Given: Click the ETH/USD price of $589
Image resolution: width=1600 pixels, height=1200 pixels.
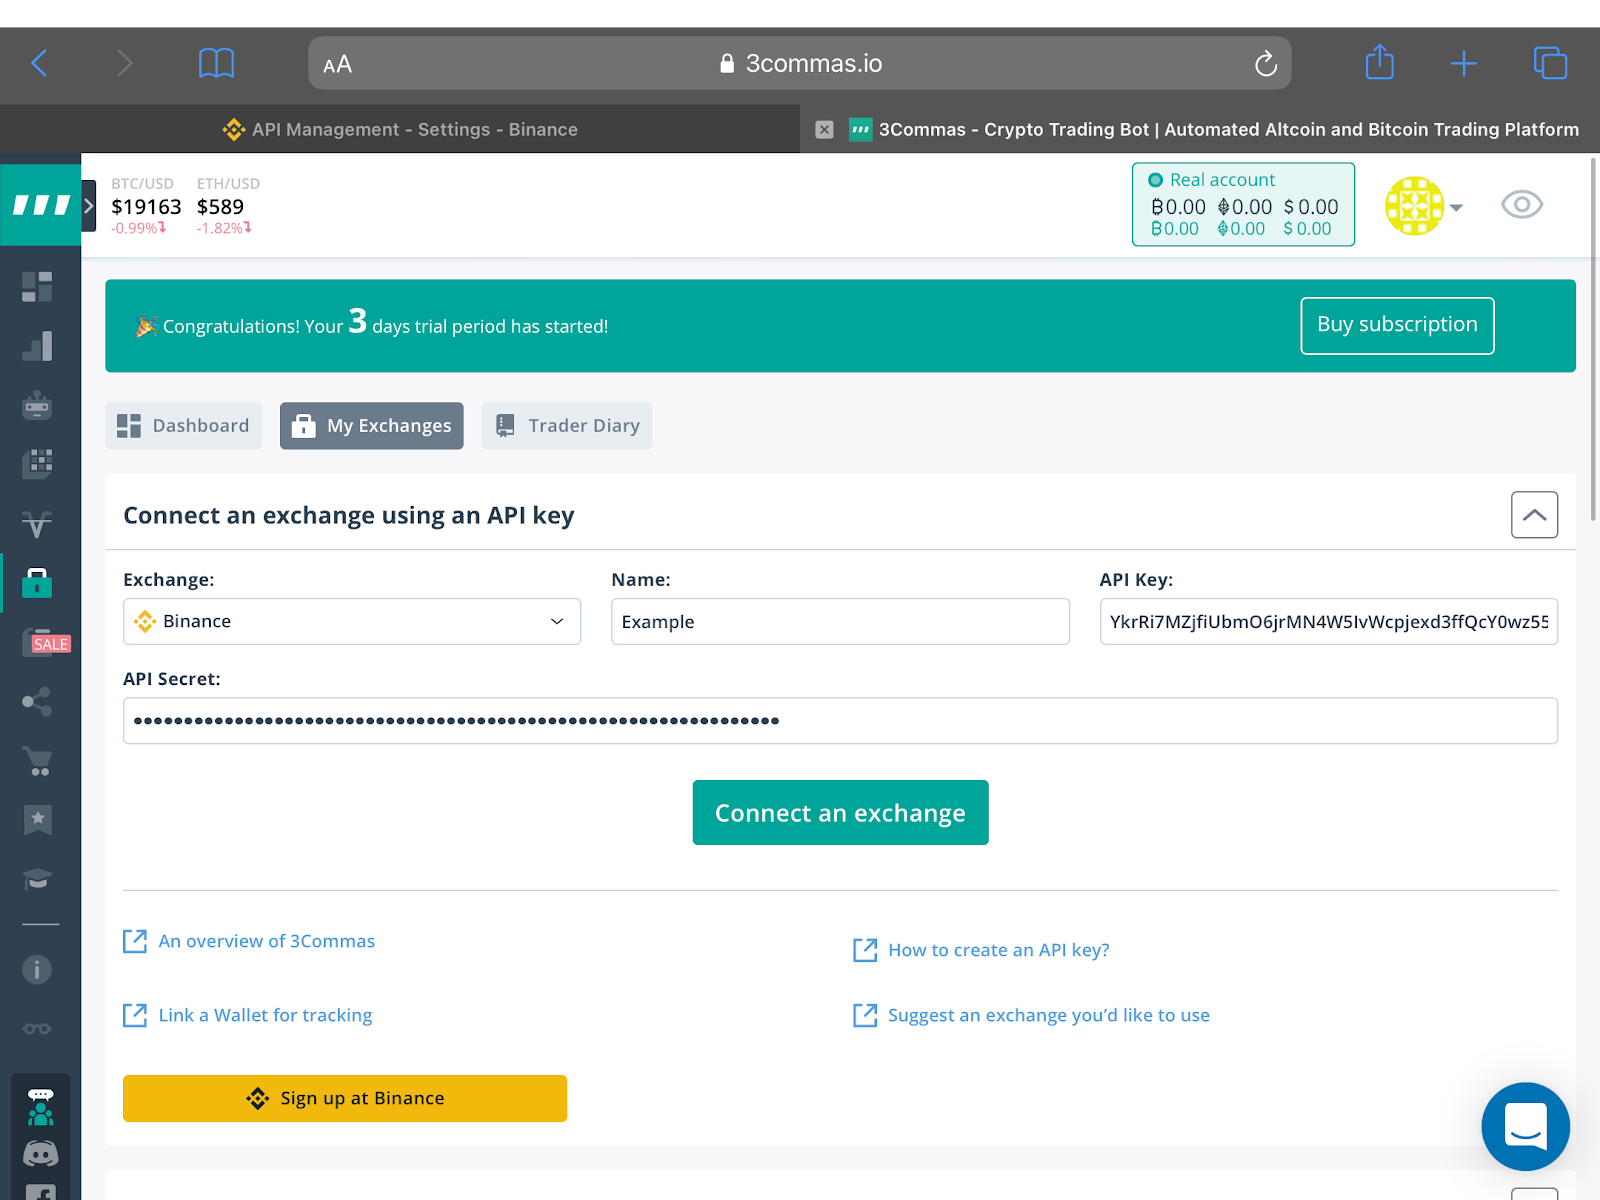Looking at the screenshot, I should [x=220, y=207].
